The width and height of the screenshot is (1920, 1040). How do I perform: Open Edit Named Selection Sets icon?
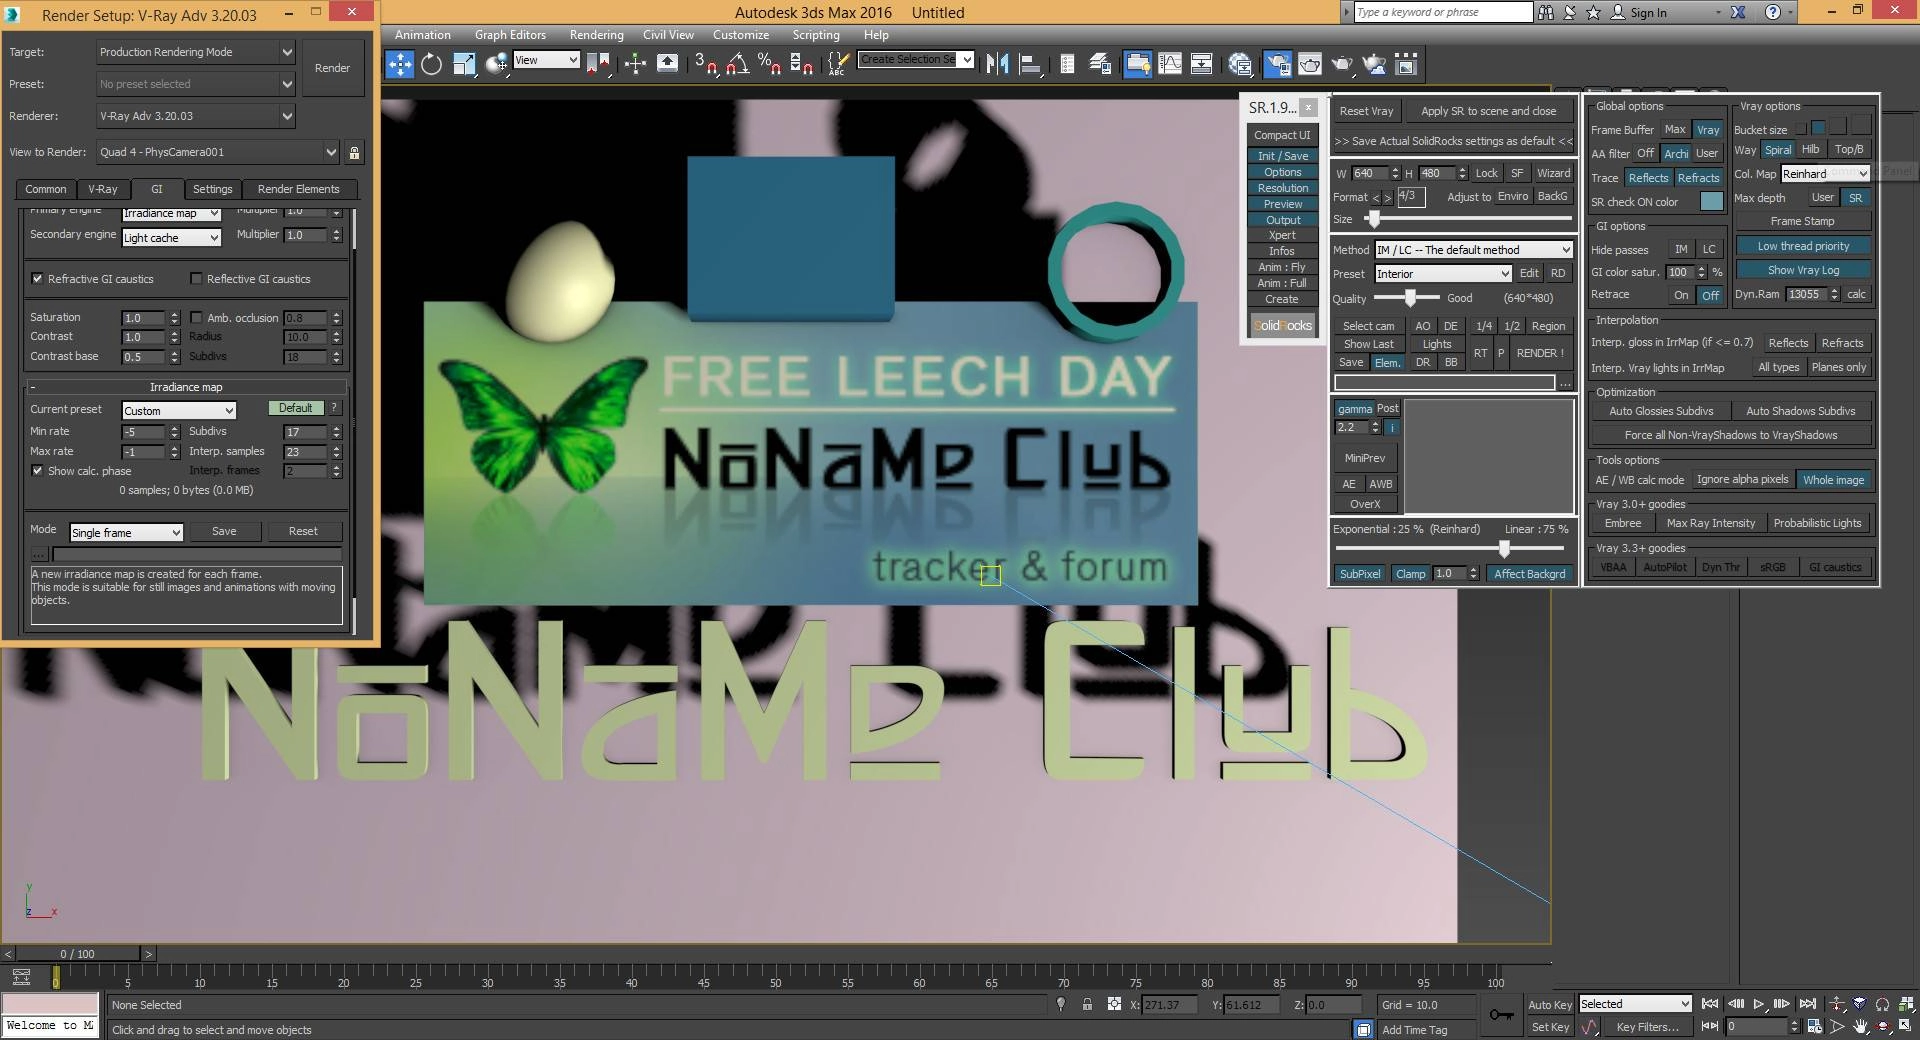(x=837, y=64)
